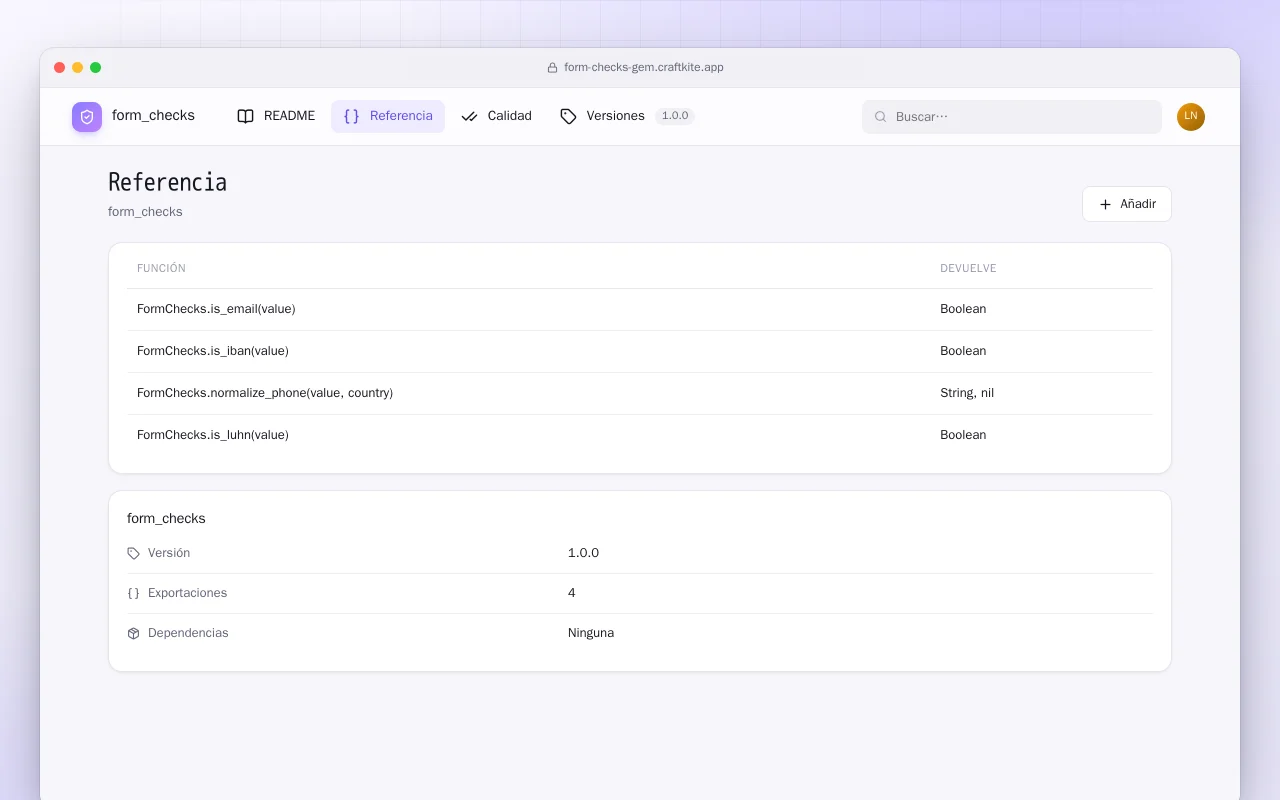Click the form_checks details card title
Image resolution: width=1280 pixels, height=800 pixels.
pyautogui.click(x=166, y=518)
